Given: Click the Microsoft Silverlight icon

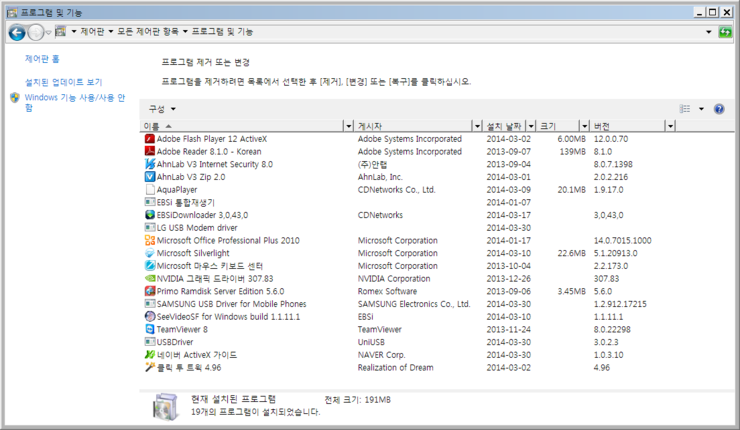Looking at the screenshot, I should pos(150,253).
